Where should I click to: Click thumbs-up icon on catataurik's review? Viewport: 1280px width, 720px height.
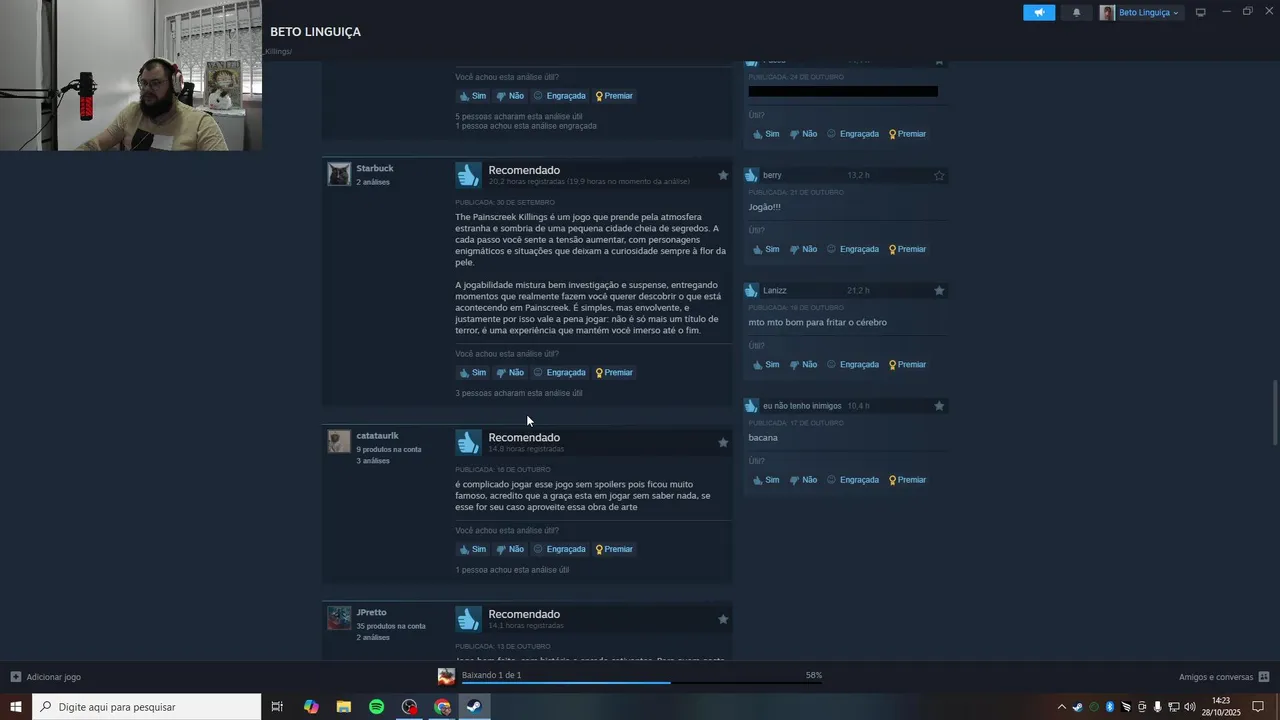468,442
